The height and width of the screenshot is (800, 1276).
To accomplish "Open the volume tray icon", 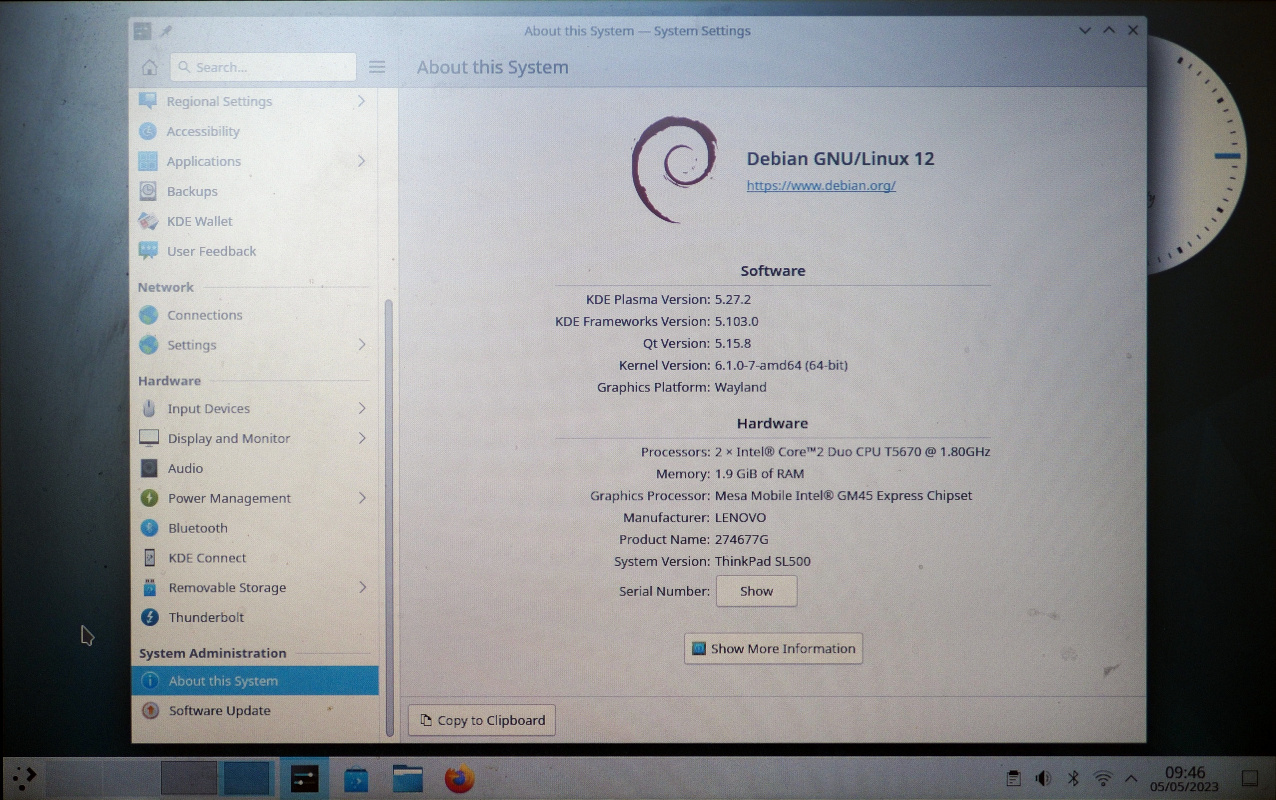I will pos(1043,778).
